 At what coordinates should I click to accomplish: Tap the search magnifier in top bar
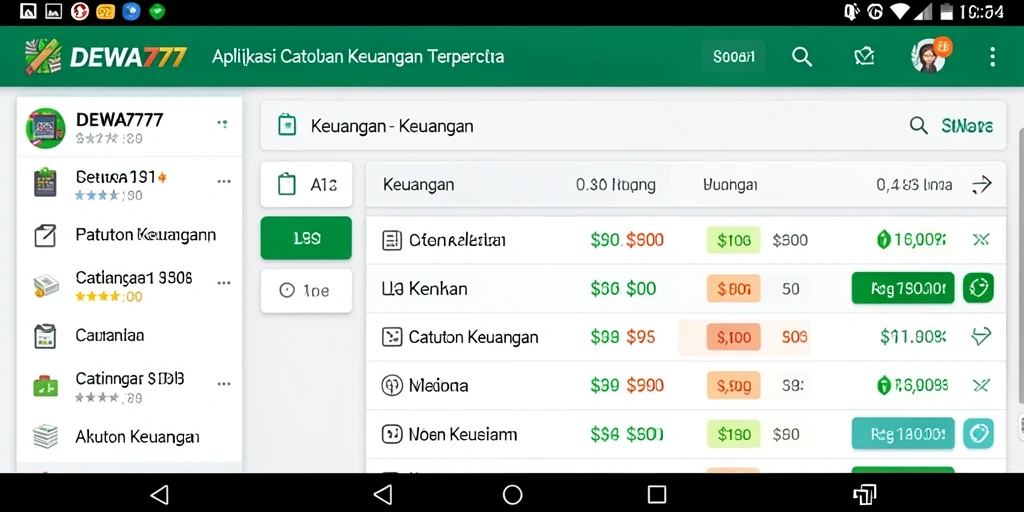point(802,57)
